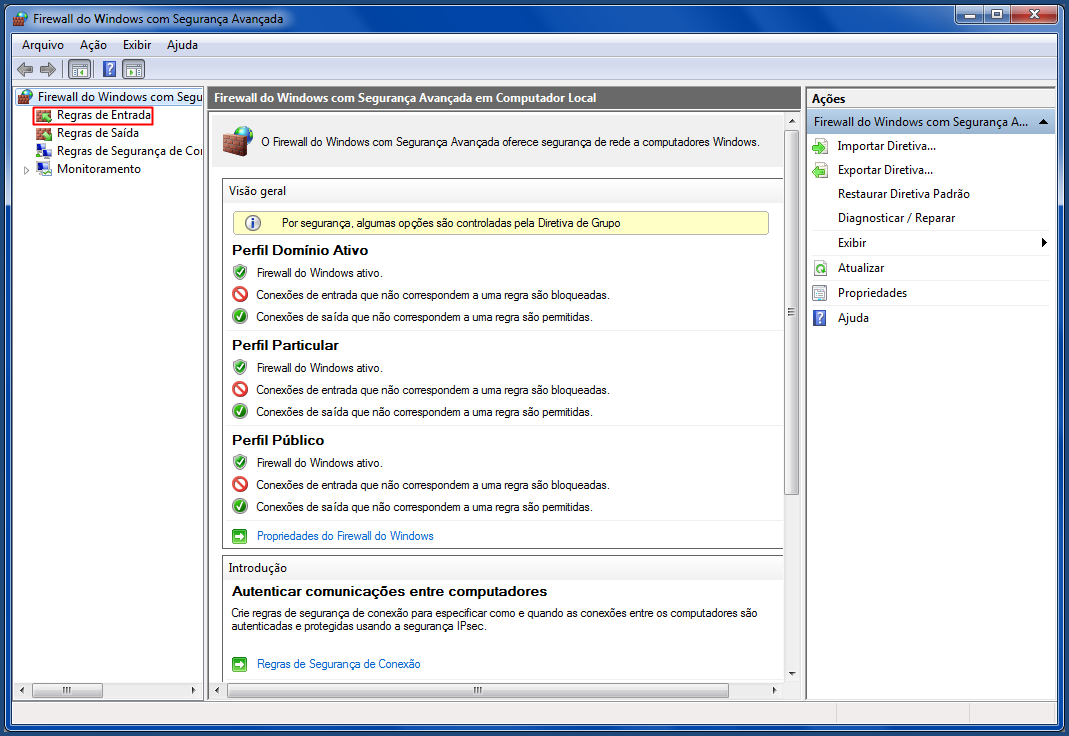The width and height of the screenshot is (1069, 736).
Task: Select Regras de Entrada in the tree
Action: 104,115
